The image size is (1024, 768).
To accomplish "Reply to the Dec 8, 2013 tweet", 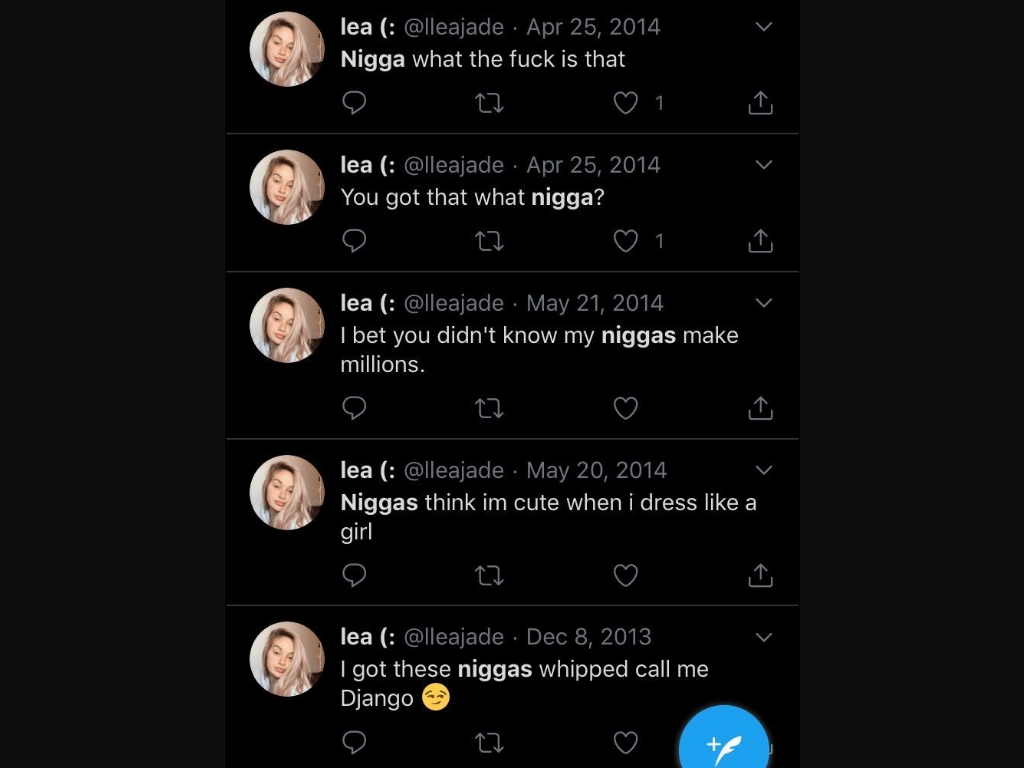I will 354,742.
